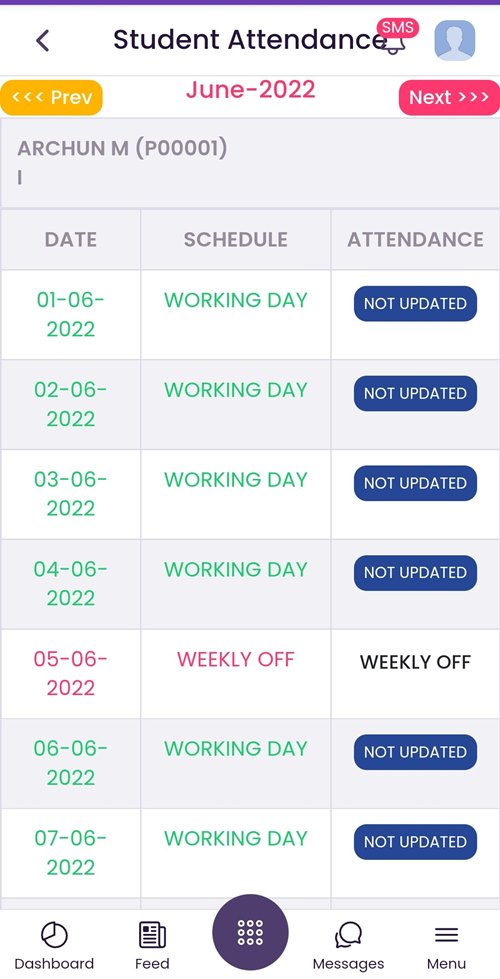Select NOT UPDATED badge for 06-06-2022

tap(415, 752)
